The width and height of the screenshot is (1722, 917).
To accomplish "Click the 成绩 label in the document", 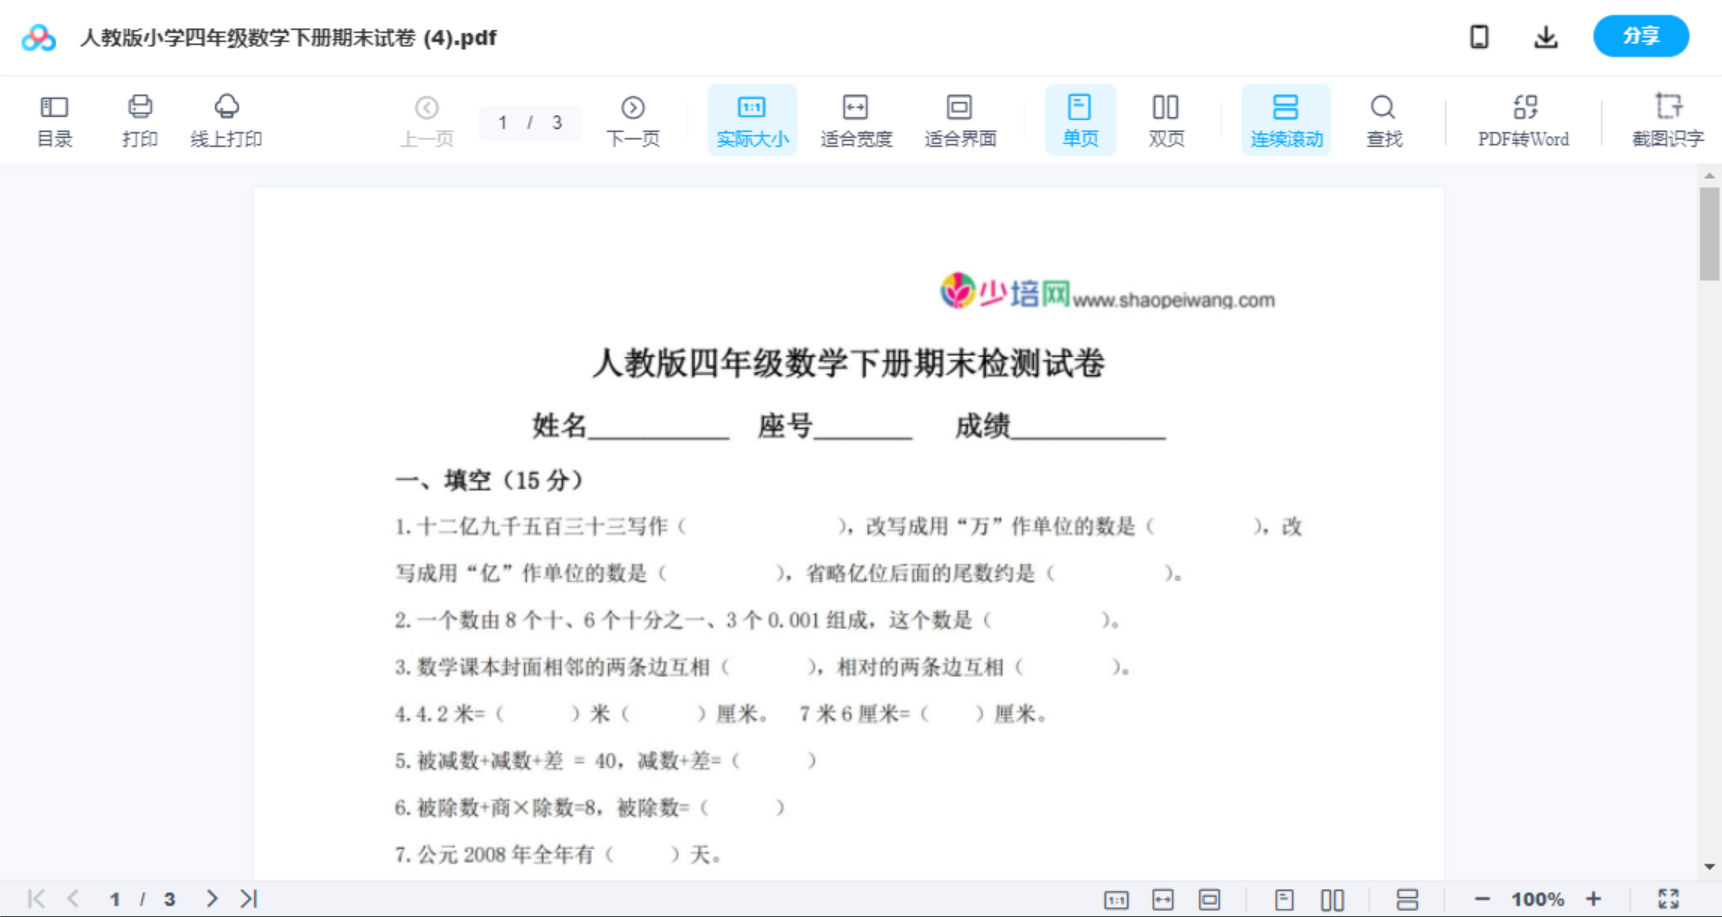I will pos(982,426).
